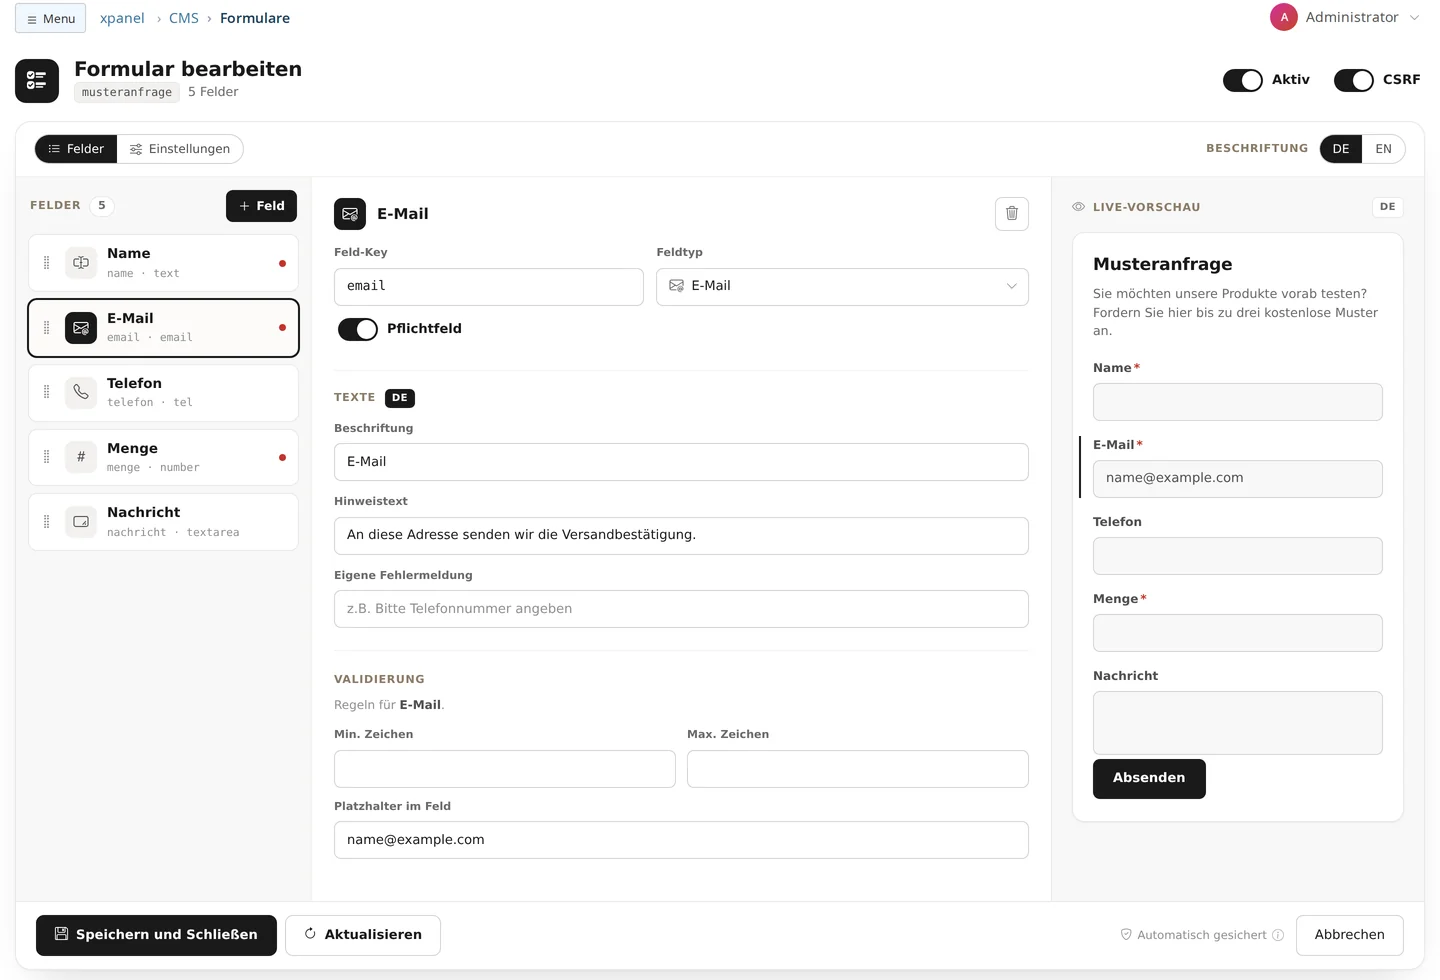Click the shield icon beside Automatisch gesichert

[1126, 935]
